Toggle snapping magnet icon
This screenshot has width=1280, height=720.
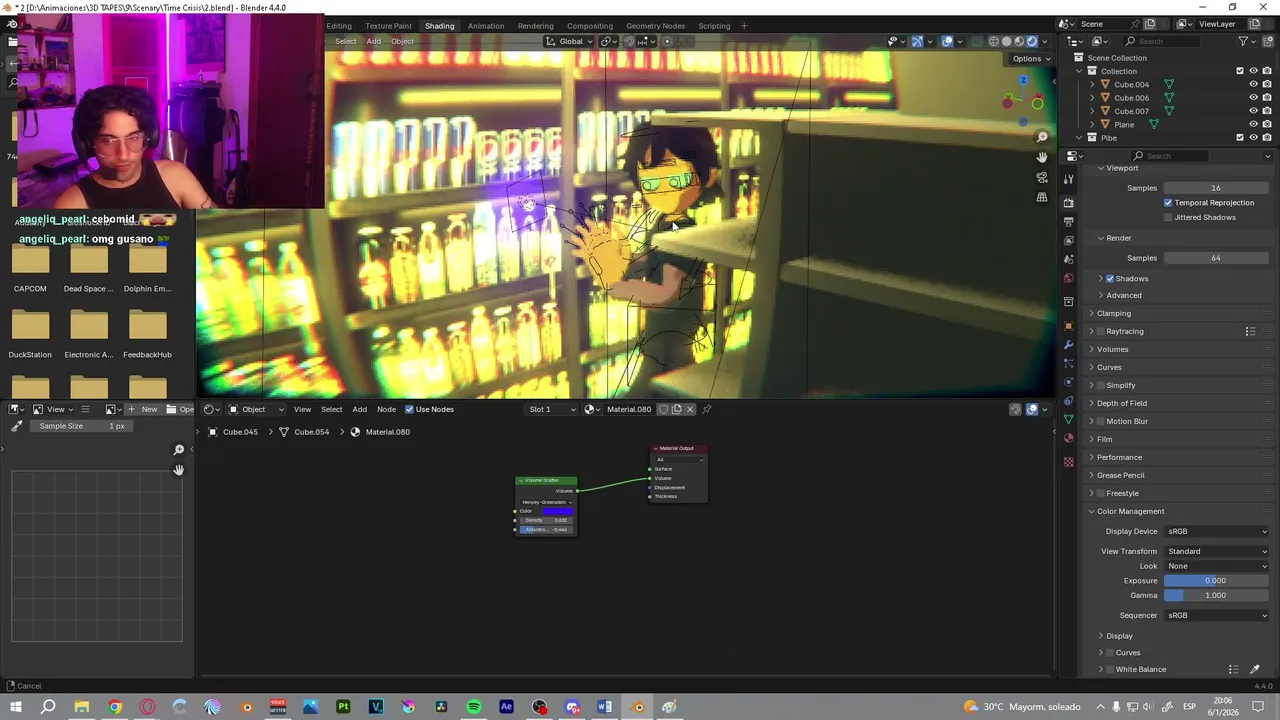629,41
